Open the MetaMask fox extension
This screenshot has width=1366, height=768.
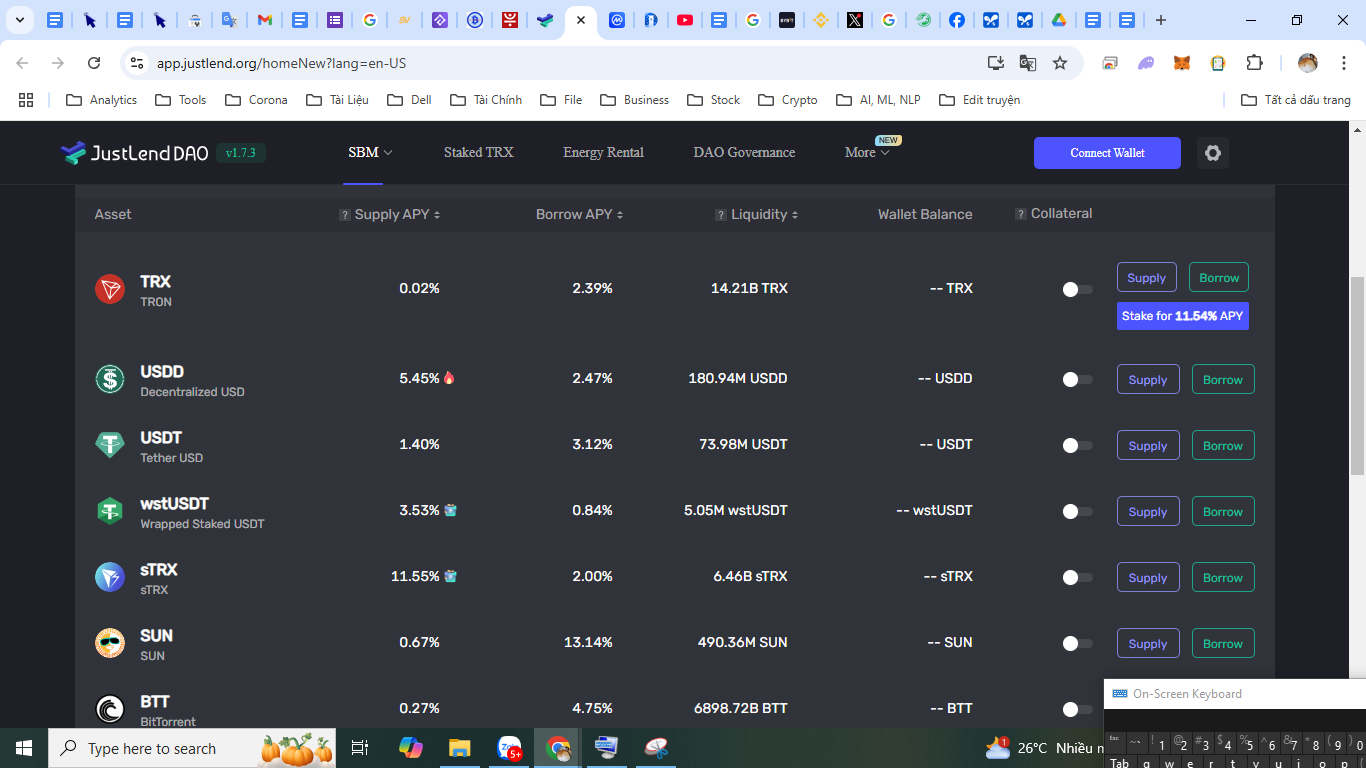1182,63
